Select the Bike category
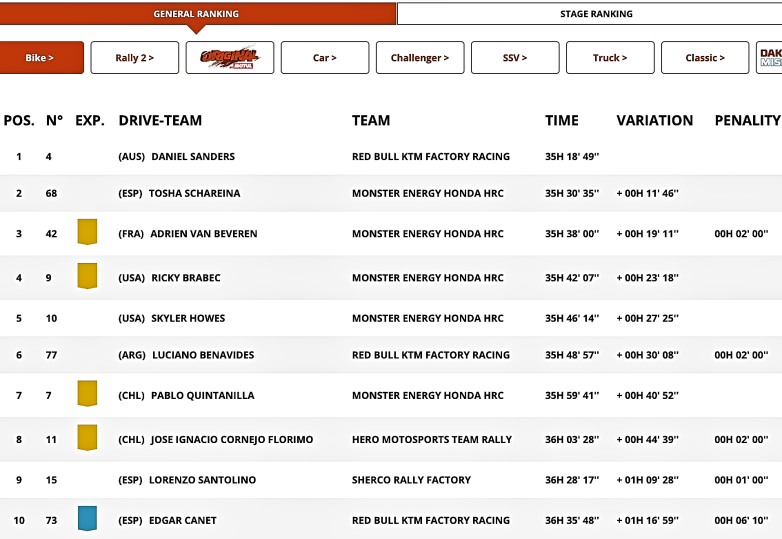This screenshot has width=782, height=539. pyautogui.click(x=41, y=58)
